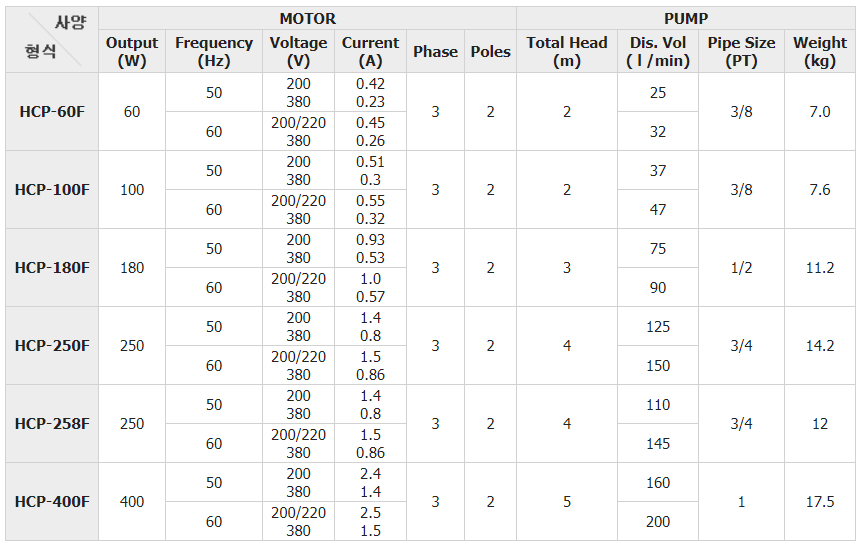Click the PUMP group header
Screen dimensions: 864x547
pyautogui.click(x=686, y=19)
